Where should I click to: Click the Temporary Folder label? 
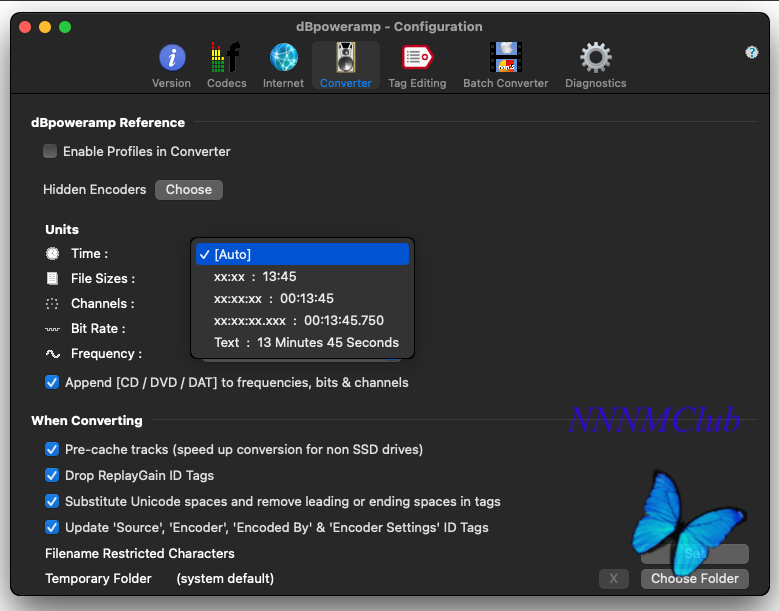98,579
